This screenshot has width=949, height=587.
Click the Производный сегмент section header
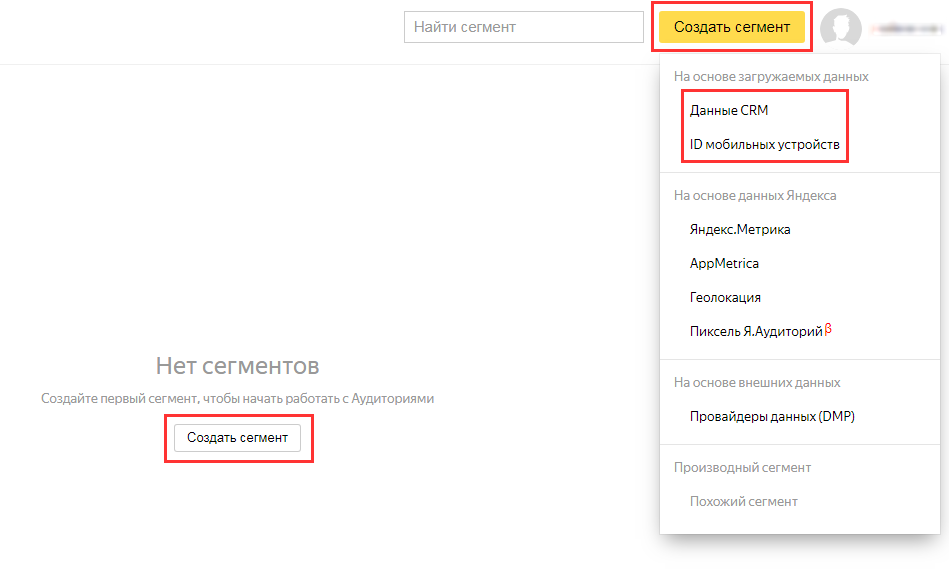(742, 467)
